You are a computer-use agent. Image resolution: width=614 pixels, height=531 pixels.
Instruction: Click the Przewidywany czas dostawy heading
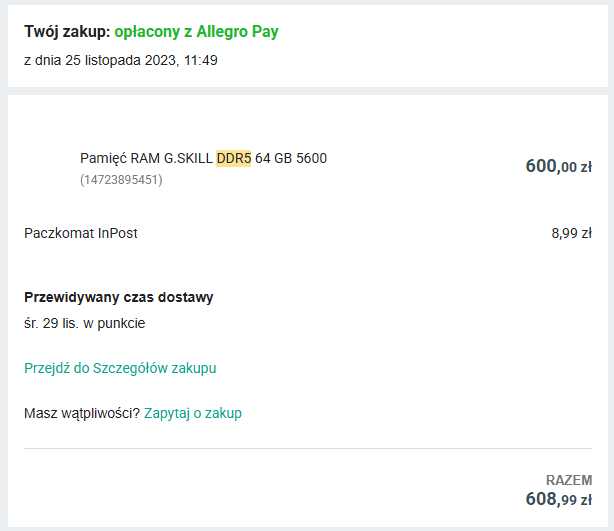point(118,297)
